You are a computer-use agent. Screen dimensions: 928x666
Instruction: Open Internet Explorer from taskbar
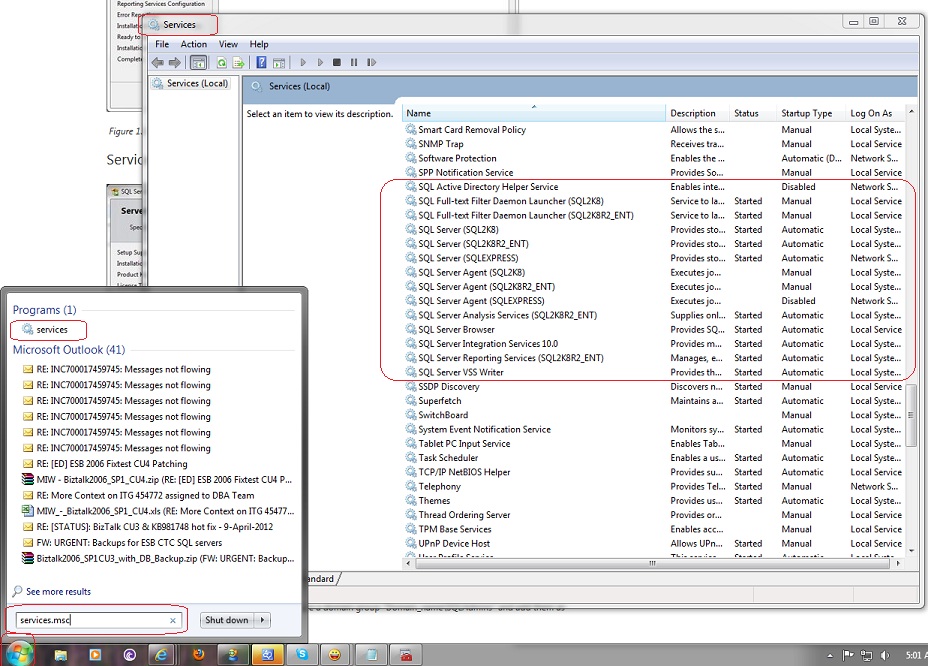(160, 655)
